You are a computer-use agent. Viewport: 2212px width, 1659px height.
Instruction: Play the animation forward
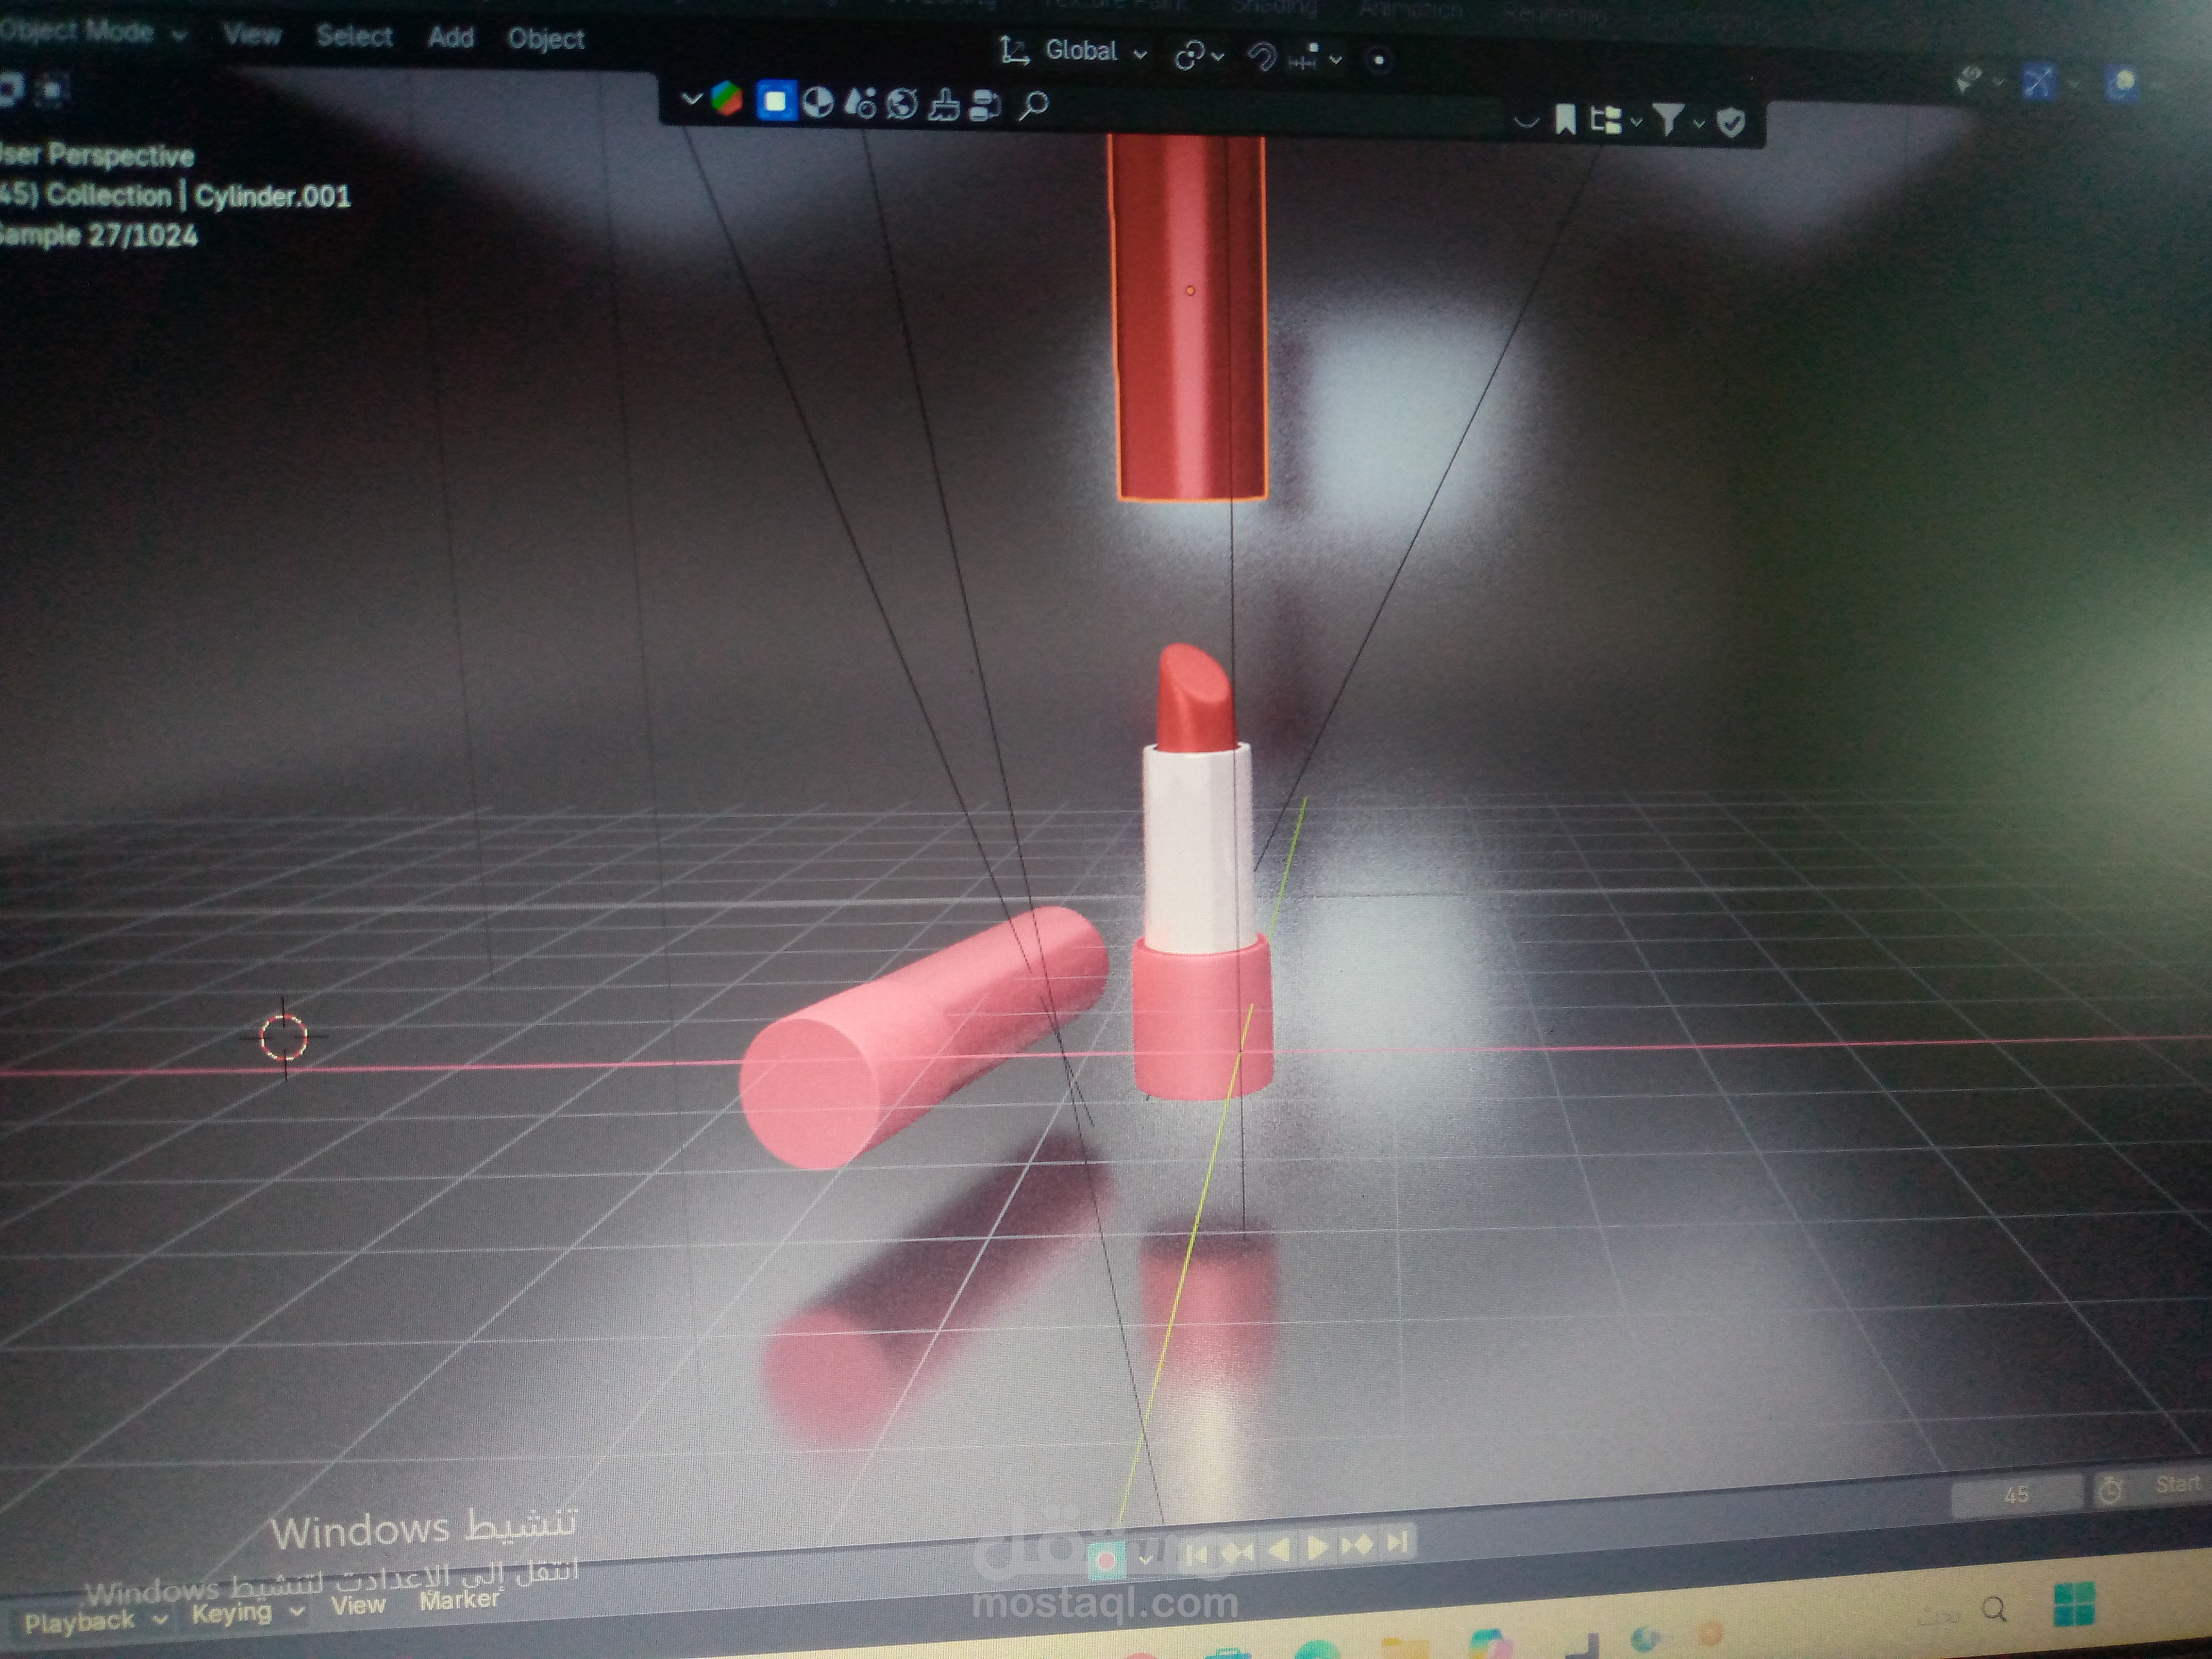pos(1318,1548)
